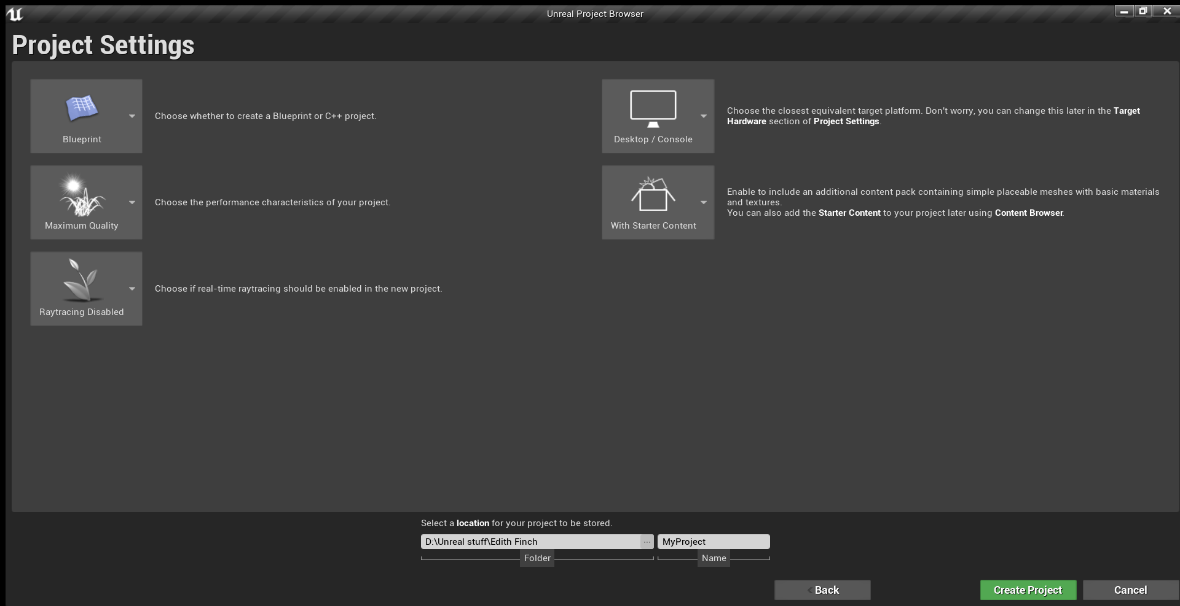Go back with the Back button

[822, 590]
